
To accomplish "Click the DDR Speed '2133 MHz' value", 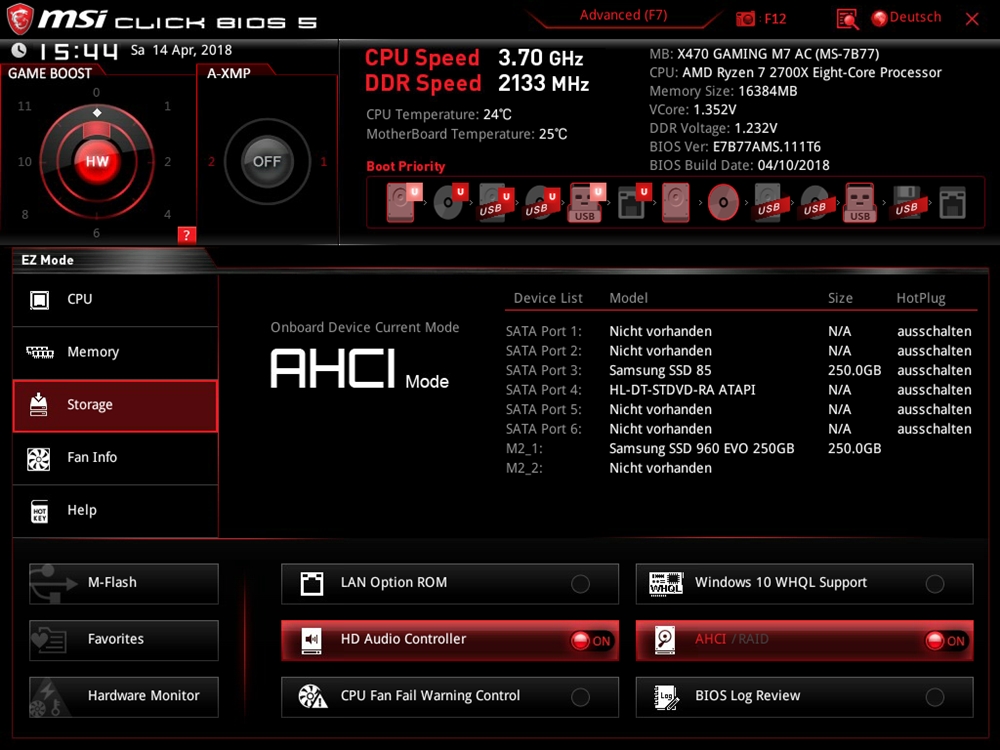I will tap(543, 84).
